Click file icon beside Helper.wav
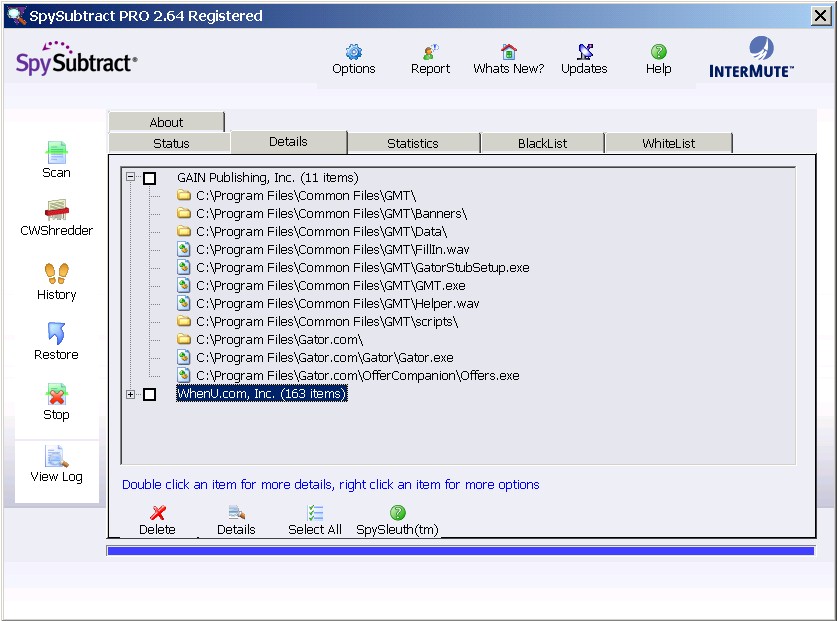 tap(184, 304)
